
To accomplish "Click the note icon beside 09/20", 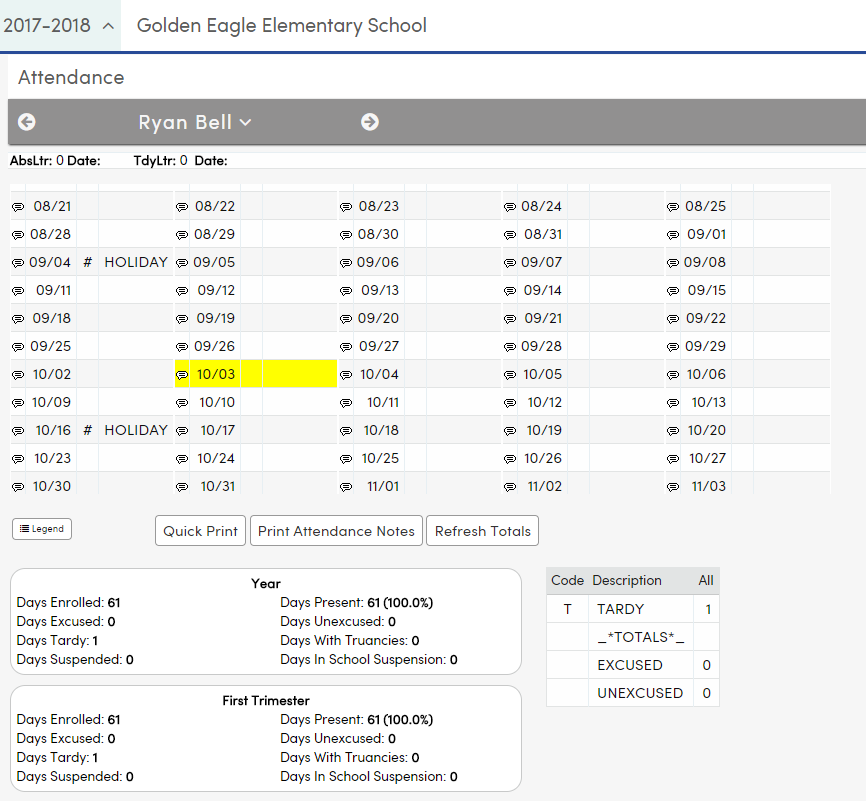I will coord(345,318).
